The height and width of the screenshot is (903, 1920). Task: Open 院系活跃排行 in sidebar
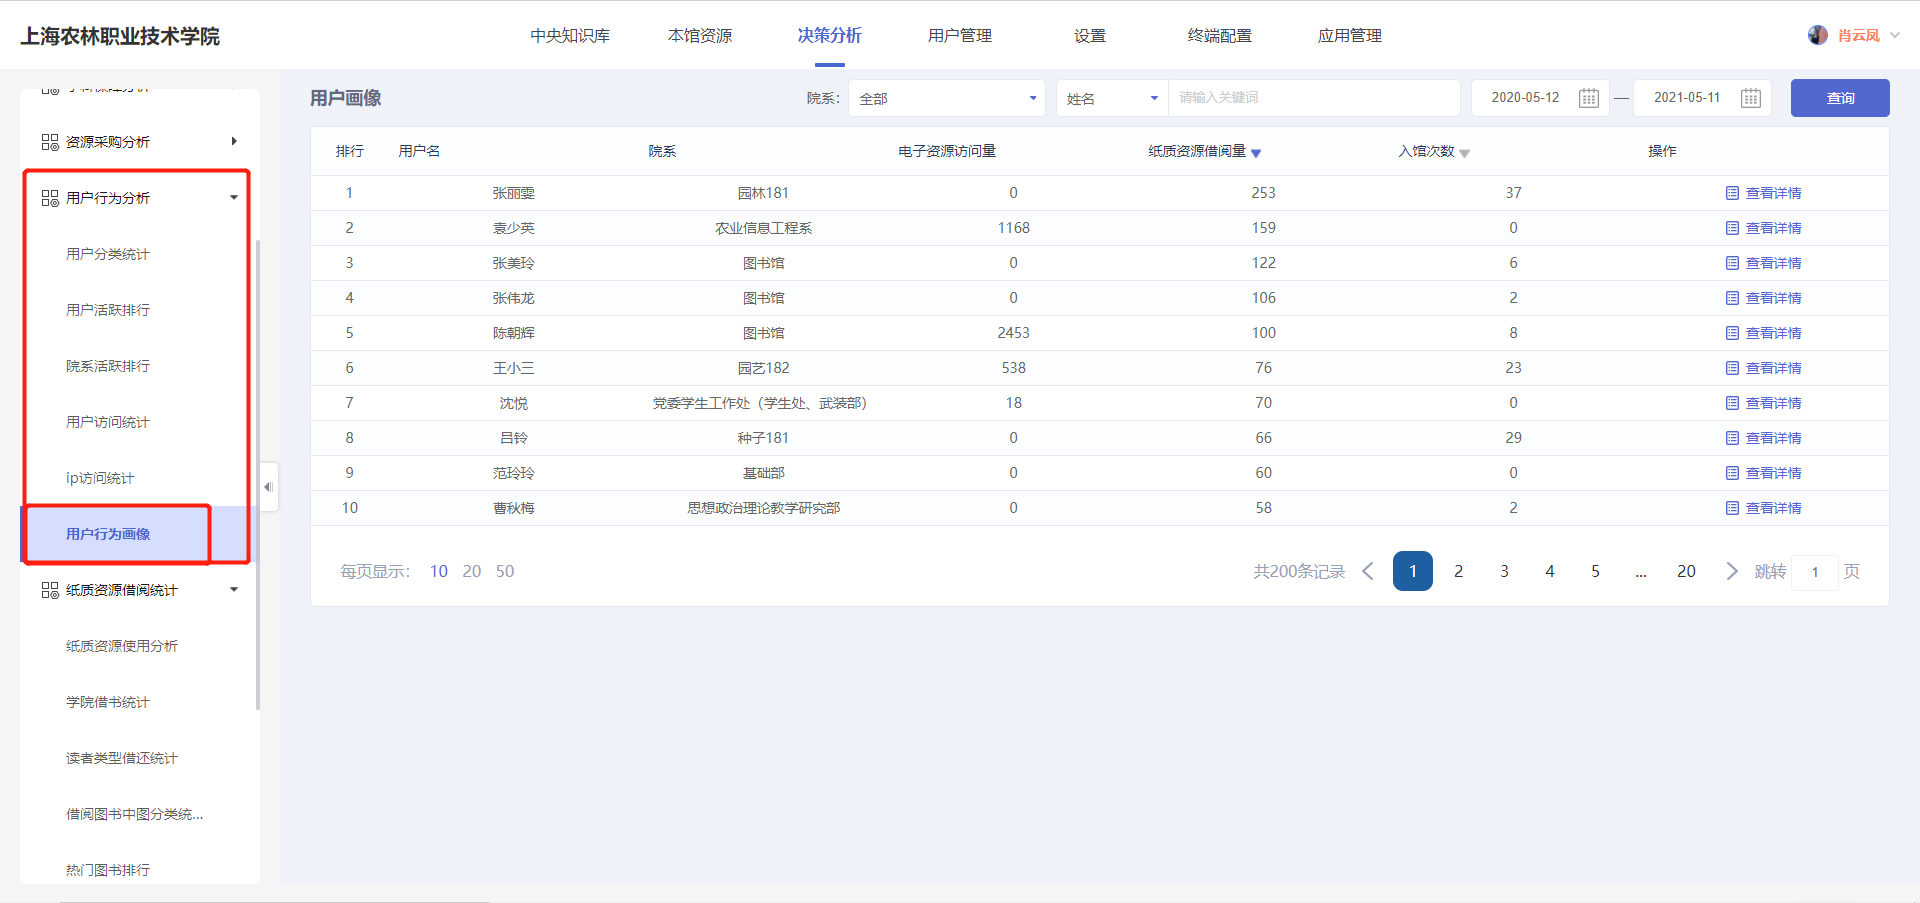[x=108, y=366]
